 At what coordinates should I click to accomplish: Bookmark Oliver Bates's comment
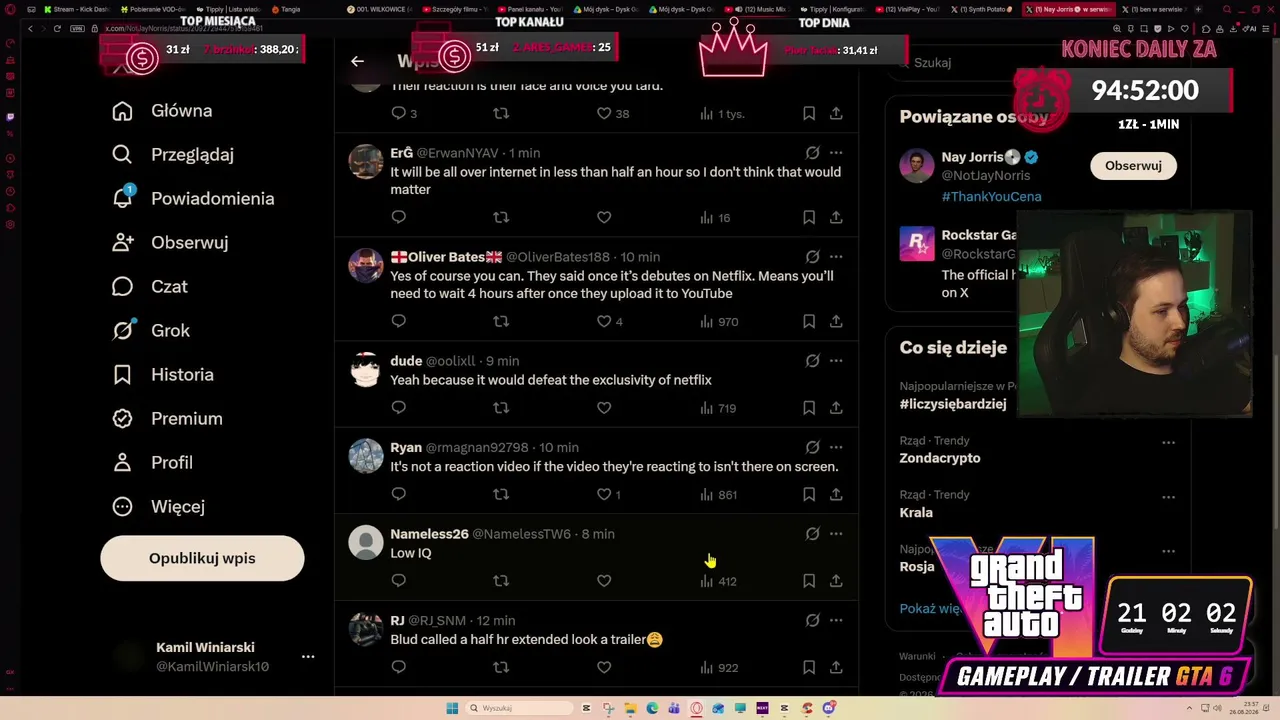[x=809, y=321]
